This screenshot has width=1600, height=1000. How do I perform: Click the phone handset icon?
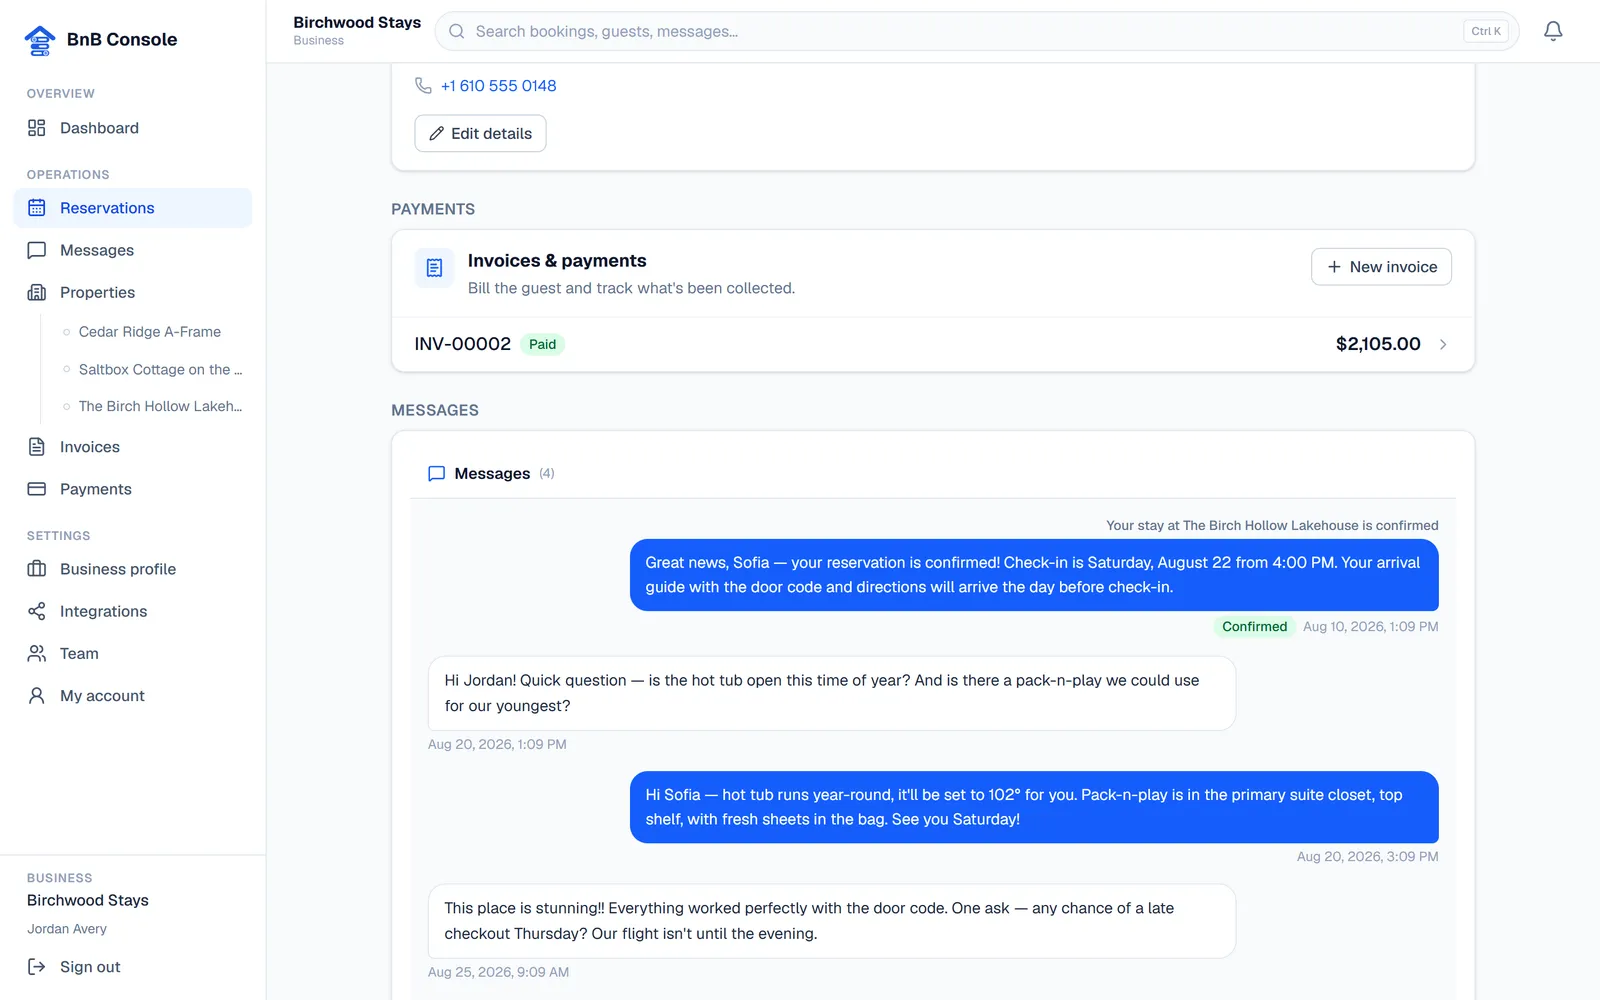[424, 86]
